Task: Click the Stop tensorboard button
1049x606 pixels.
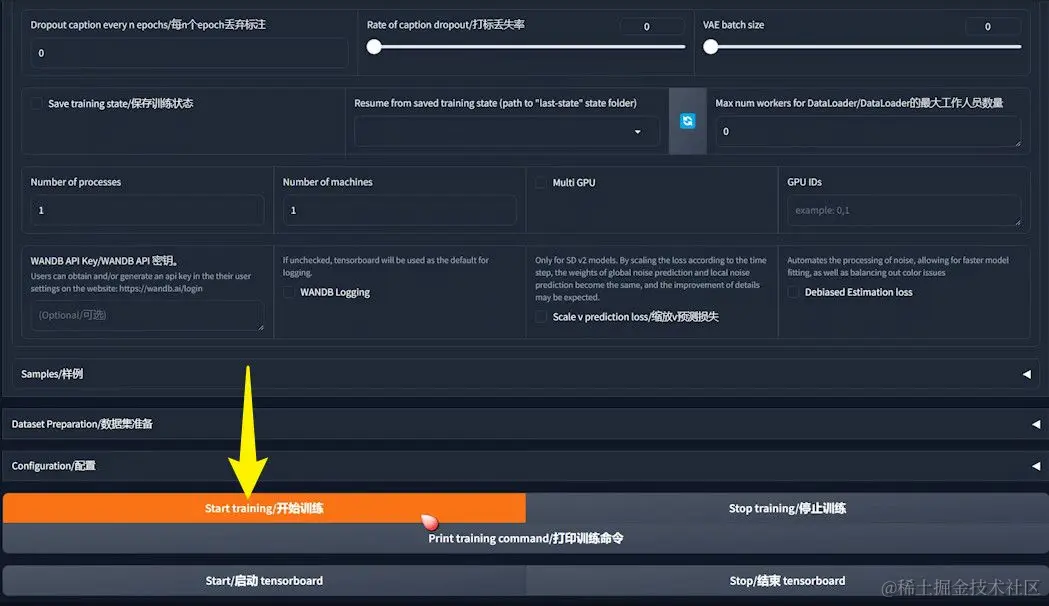Action: 786,580
